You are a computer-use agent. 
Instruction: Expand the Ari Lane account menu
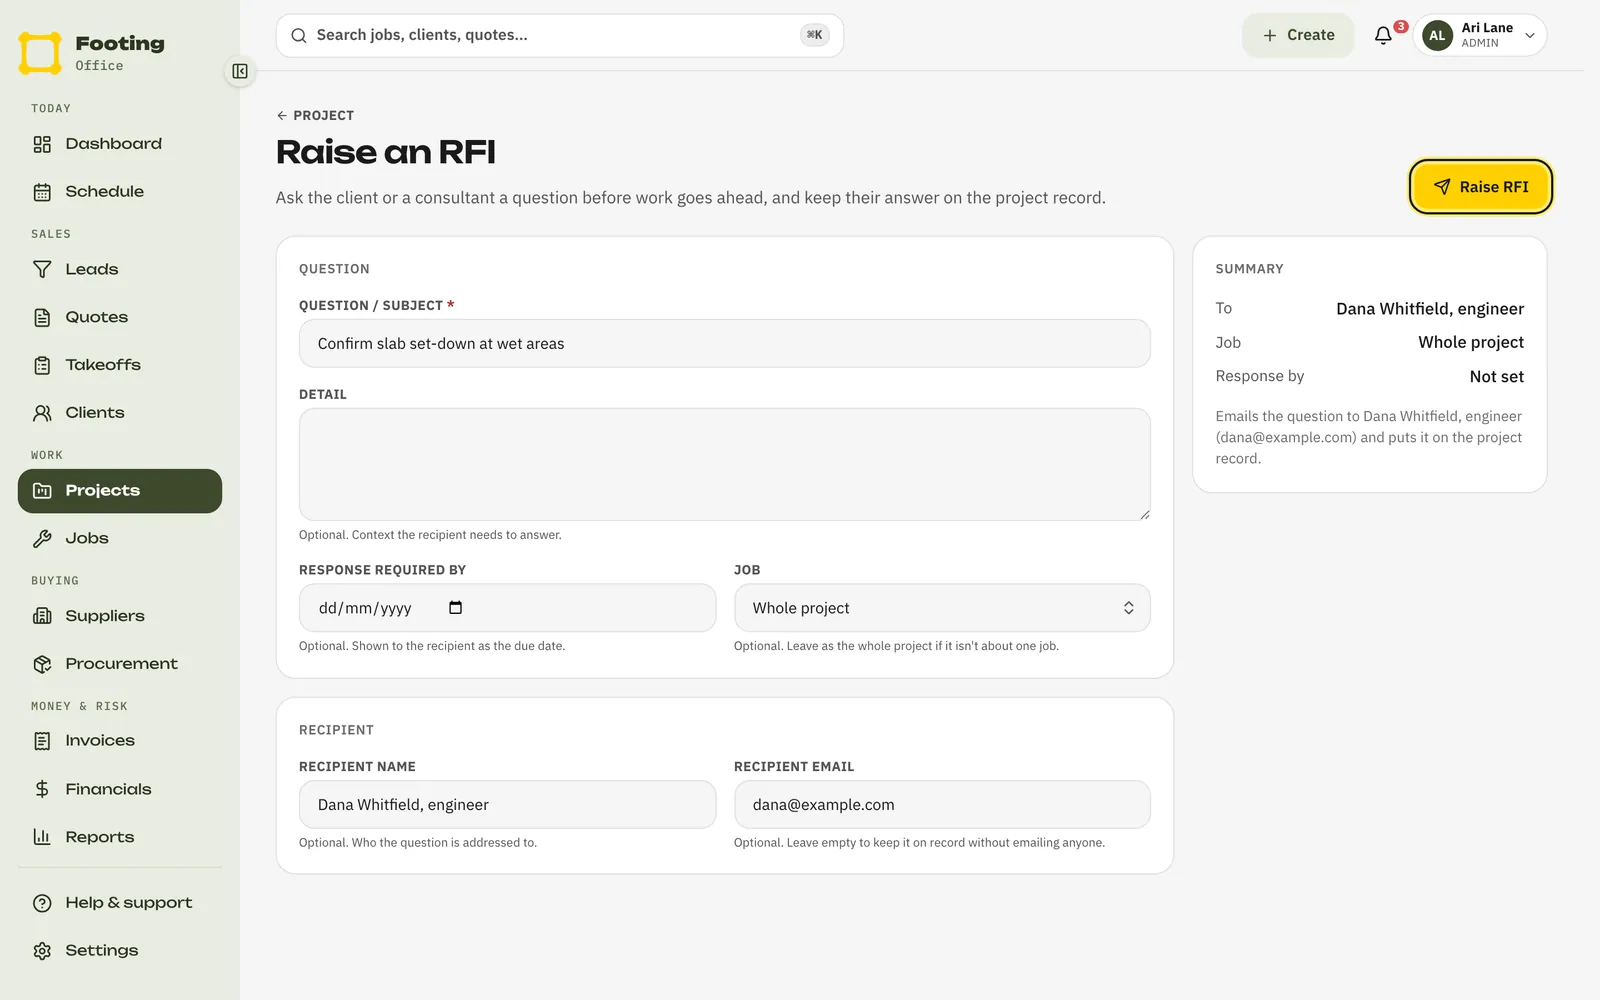1480,35
